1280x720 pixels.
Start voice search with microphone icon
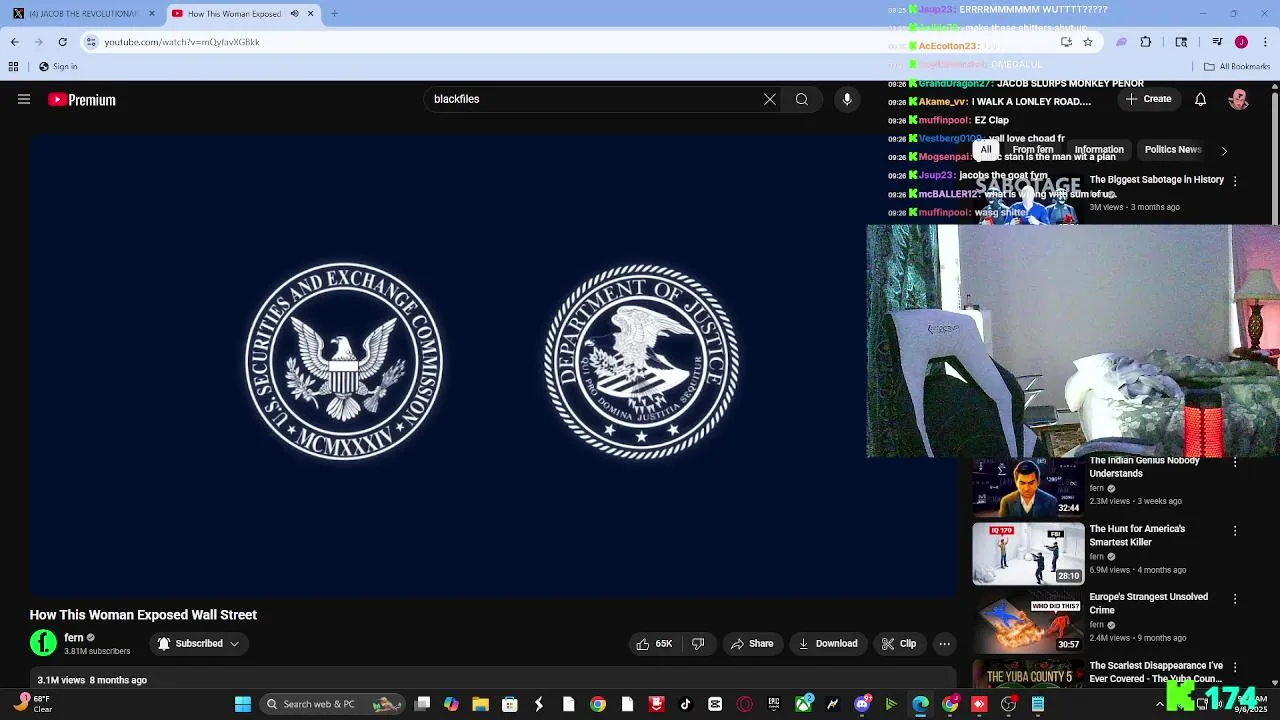click(x=847, y=99)
